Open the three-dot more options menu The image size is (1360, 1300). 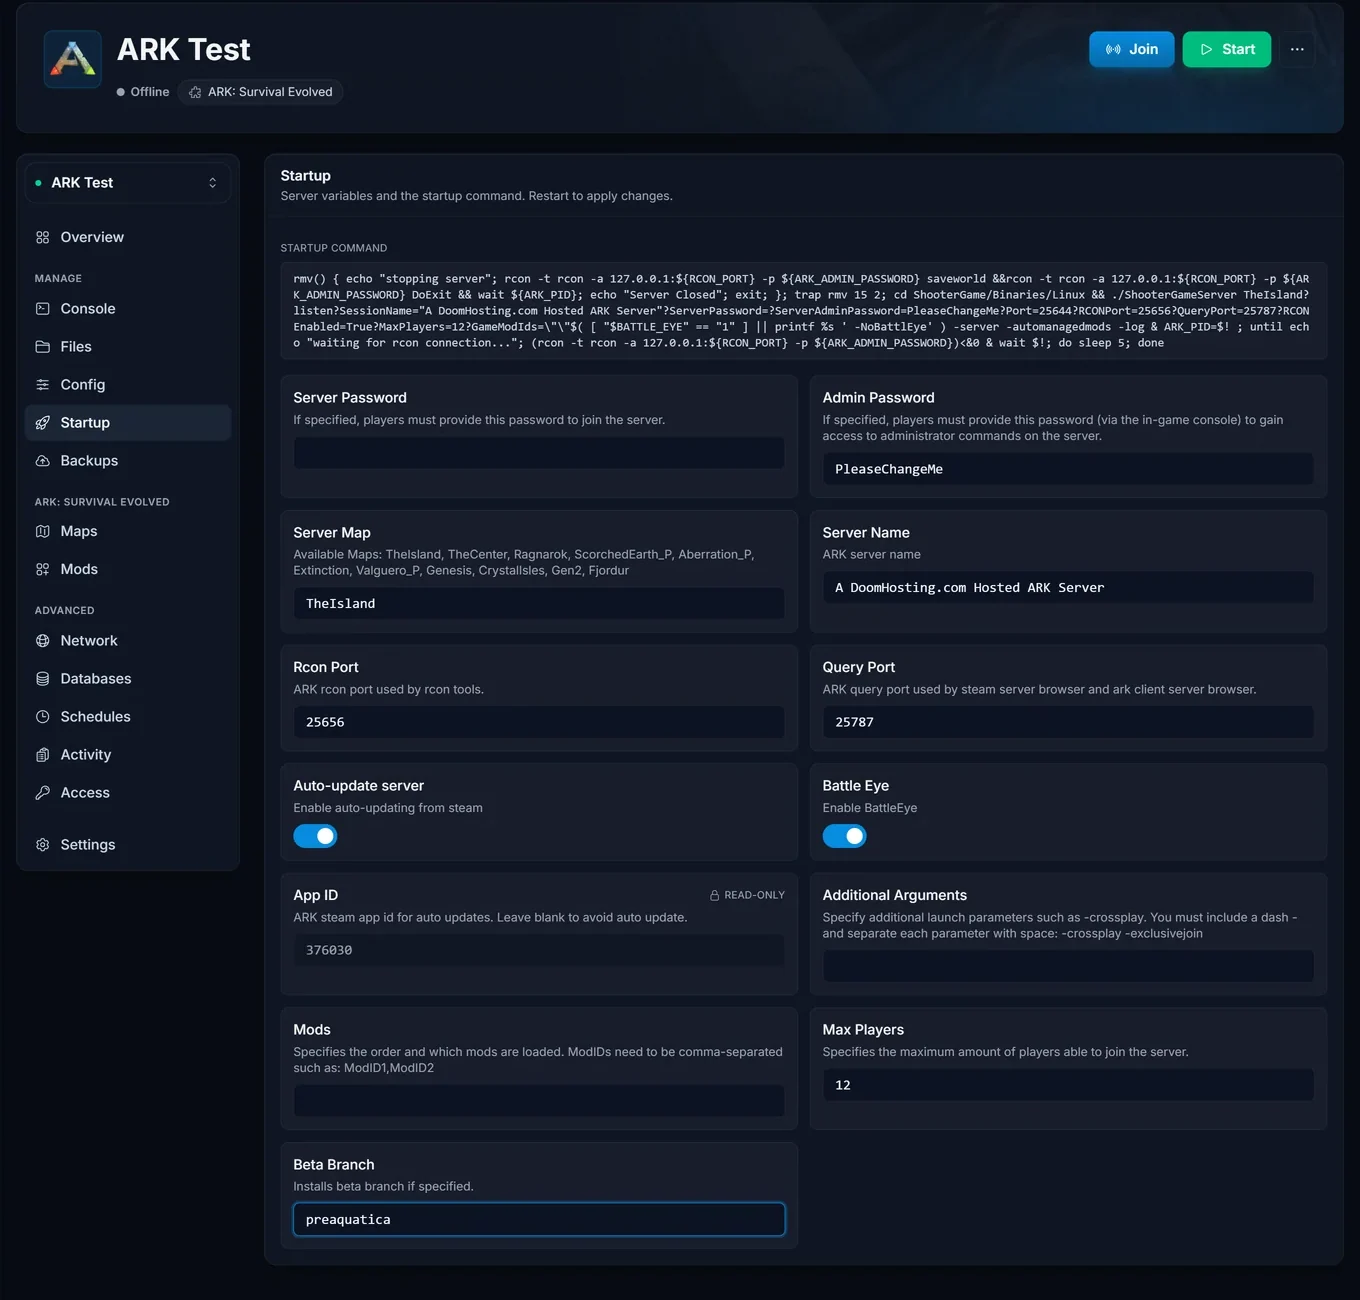click(1297, 49)
